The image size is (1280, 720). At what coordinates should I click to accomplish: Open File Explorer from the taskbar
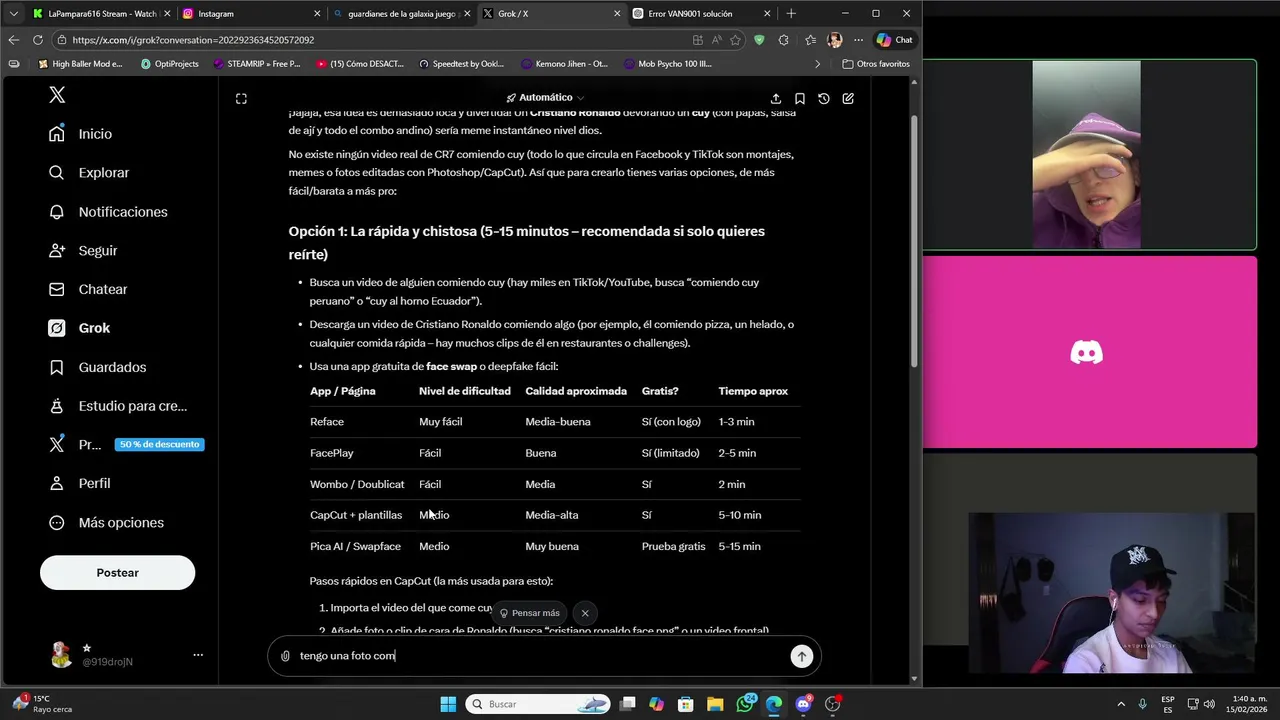point(715,704)
